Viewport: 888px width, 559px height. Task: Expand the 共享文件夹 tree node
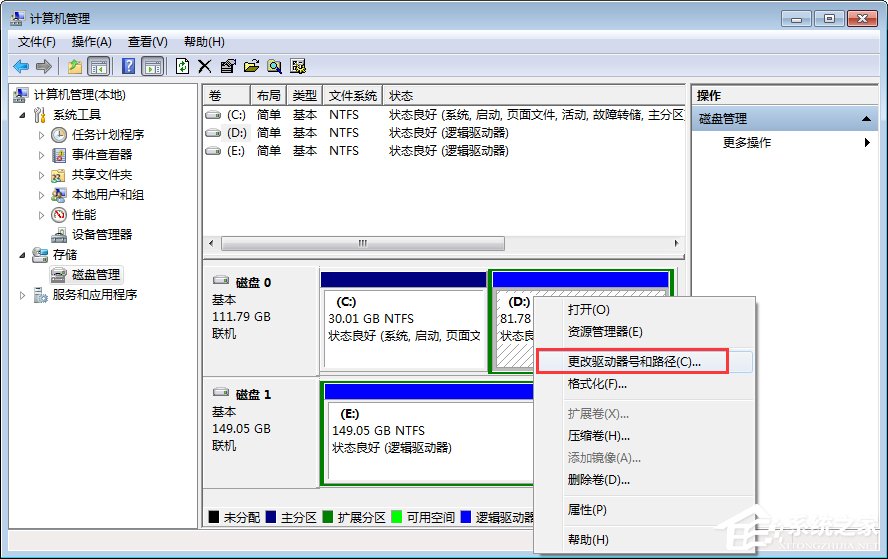(x=41, y=175)
